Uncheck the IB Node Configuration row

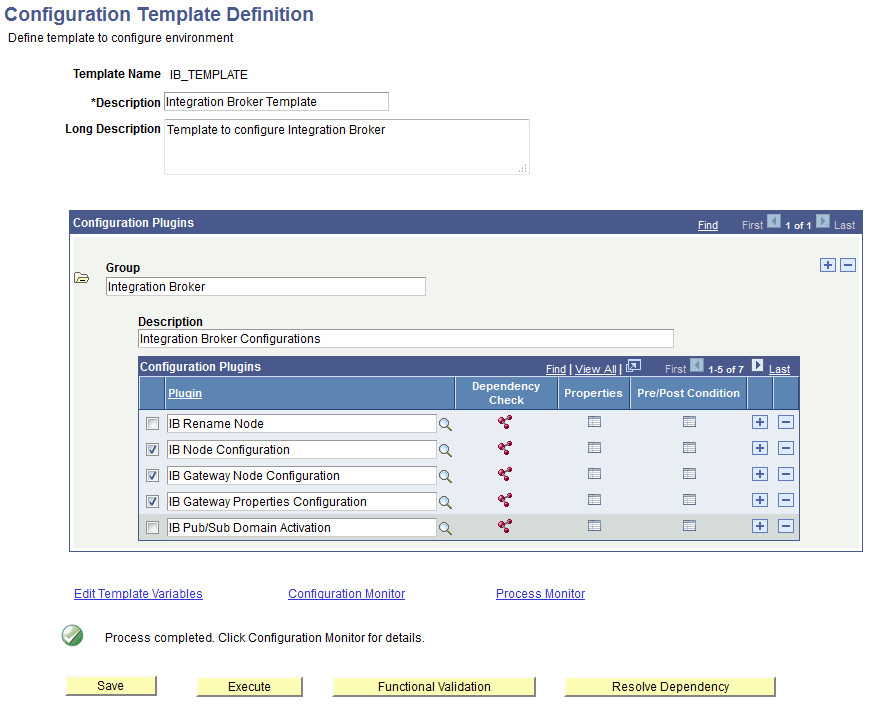(x=152, y=449)
